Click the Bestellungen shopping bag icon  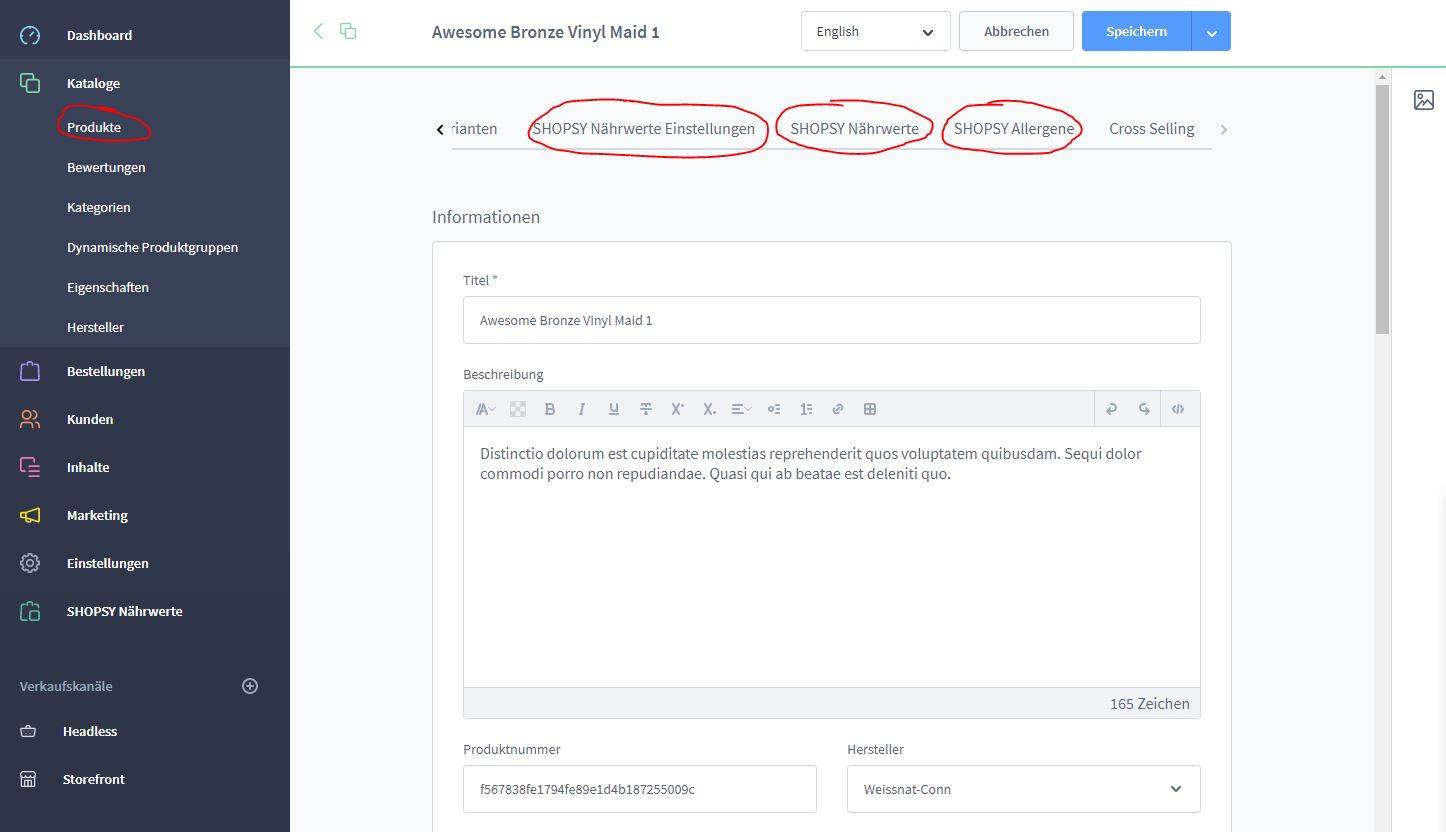pyautogui.click(x=30, y=371)
